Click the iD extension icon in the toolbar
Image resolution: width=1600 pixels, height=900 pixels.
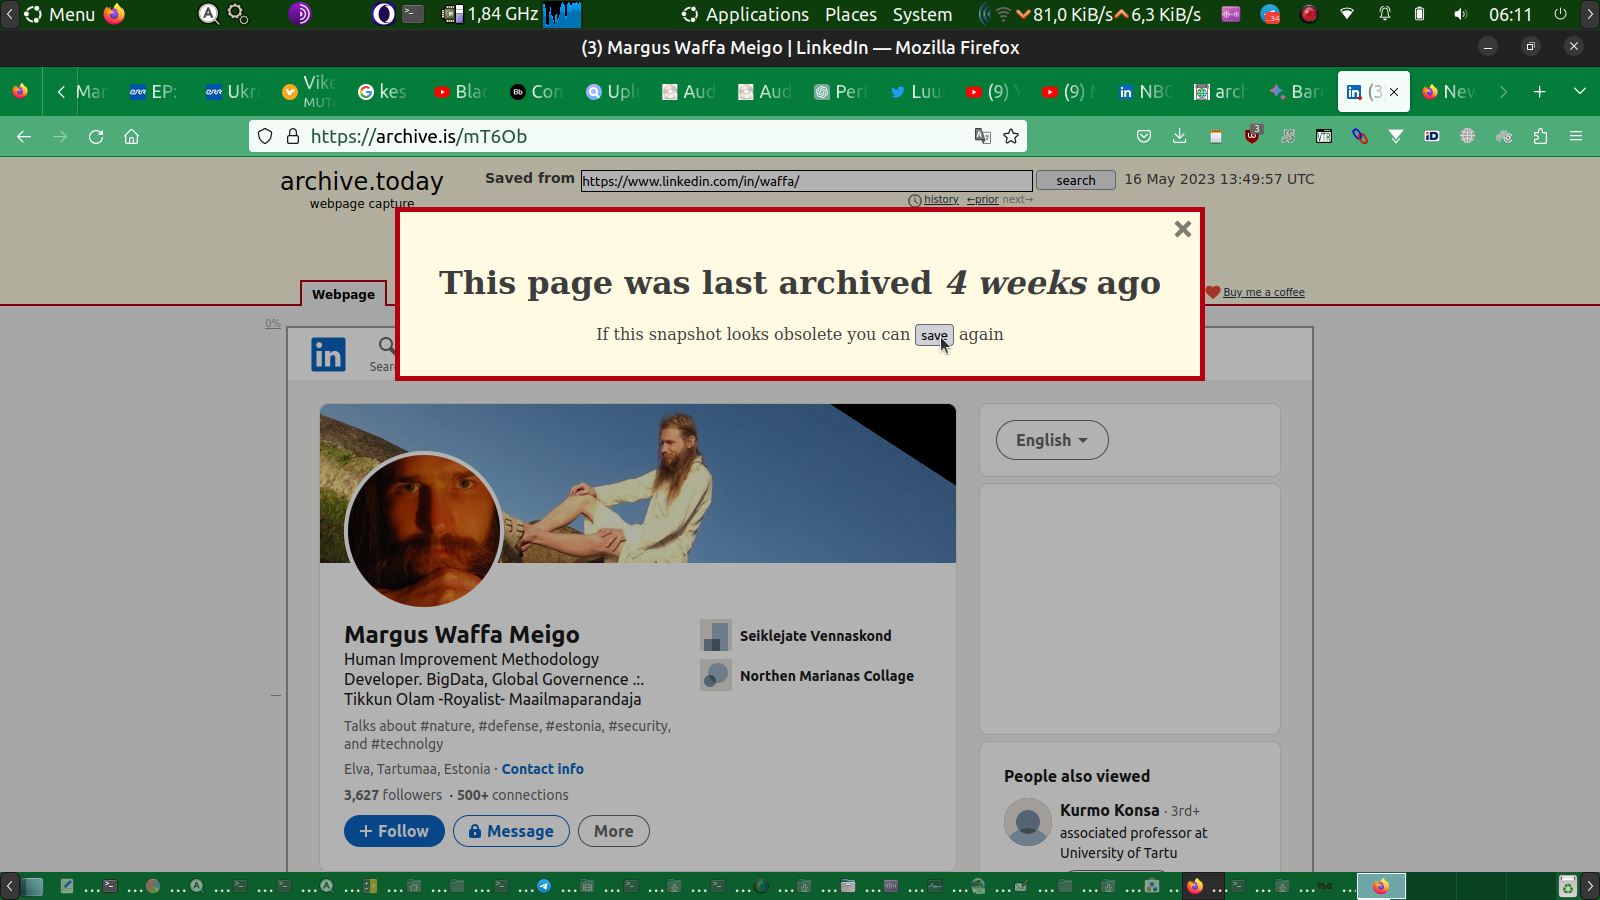(x=1432, y=137)
